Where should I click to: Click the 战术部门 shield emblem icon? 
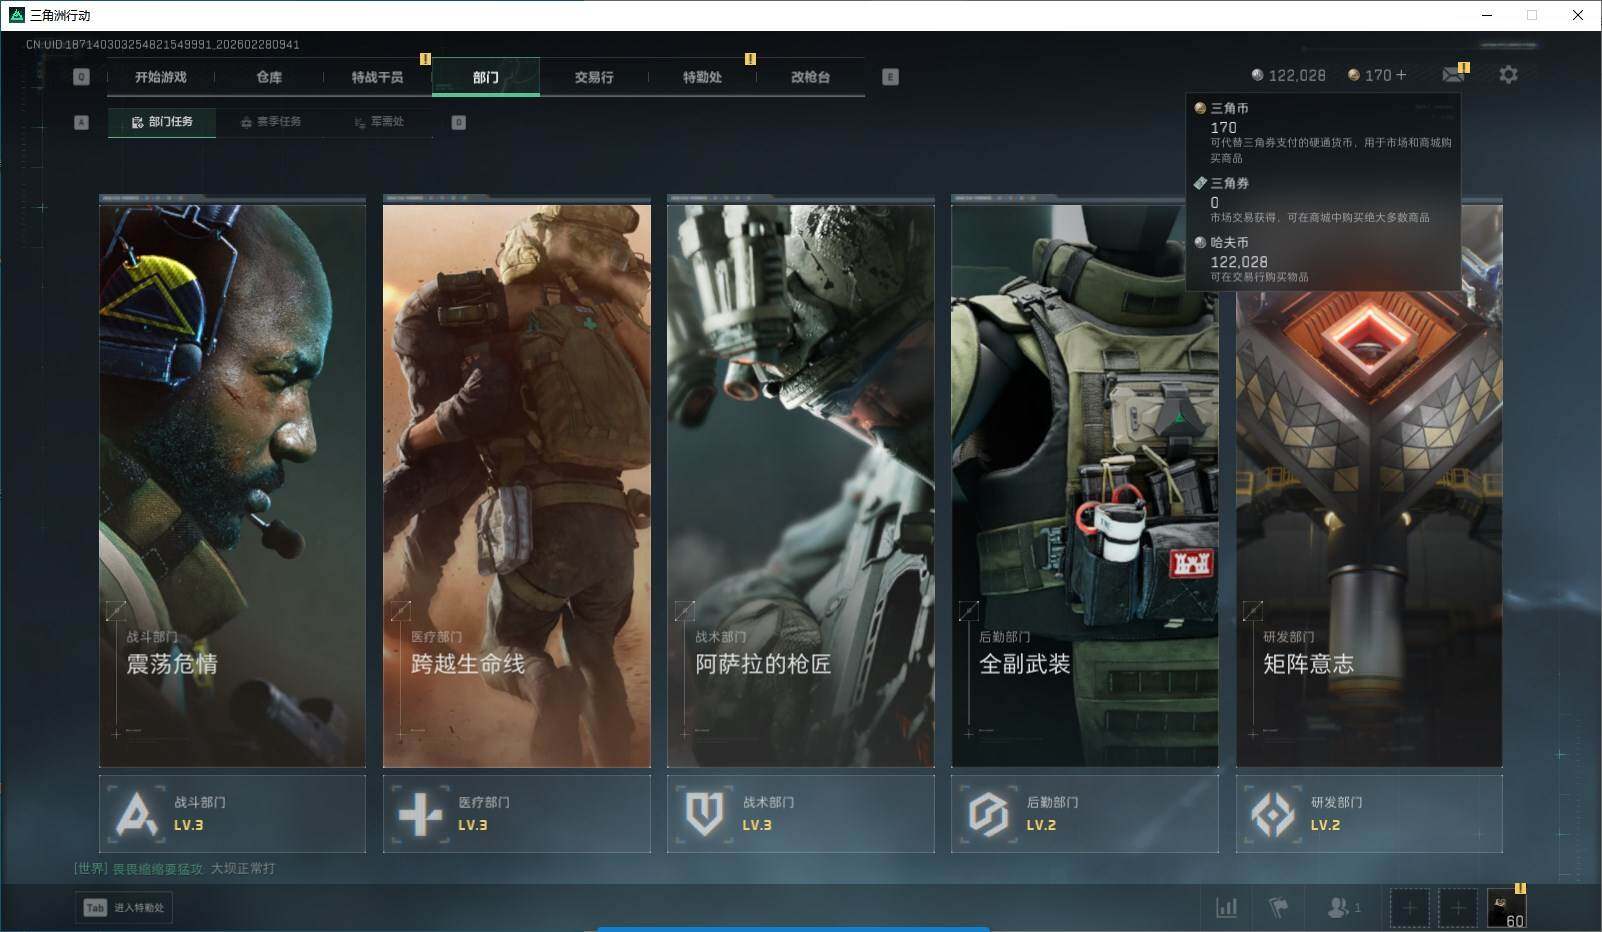(x=704, y=814)
